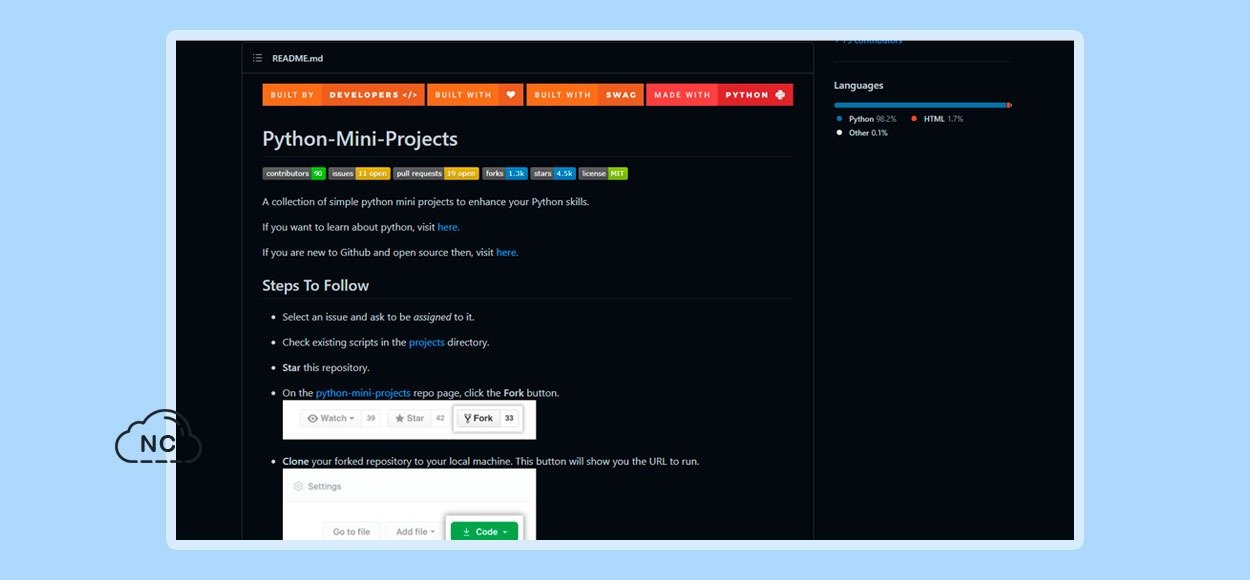Click the issues 11 open badge

click(359, 173)
